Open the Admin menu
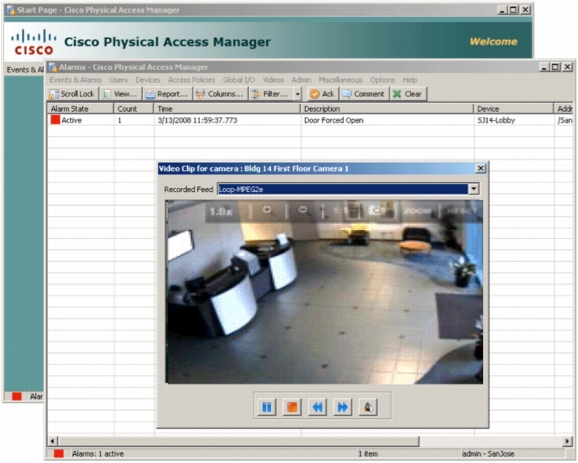Screen dimensions: 578x463 (x=301, y=80)
